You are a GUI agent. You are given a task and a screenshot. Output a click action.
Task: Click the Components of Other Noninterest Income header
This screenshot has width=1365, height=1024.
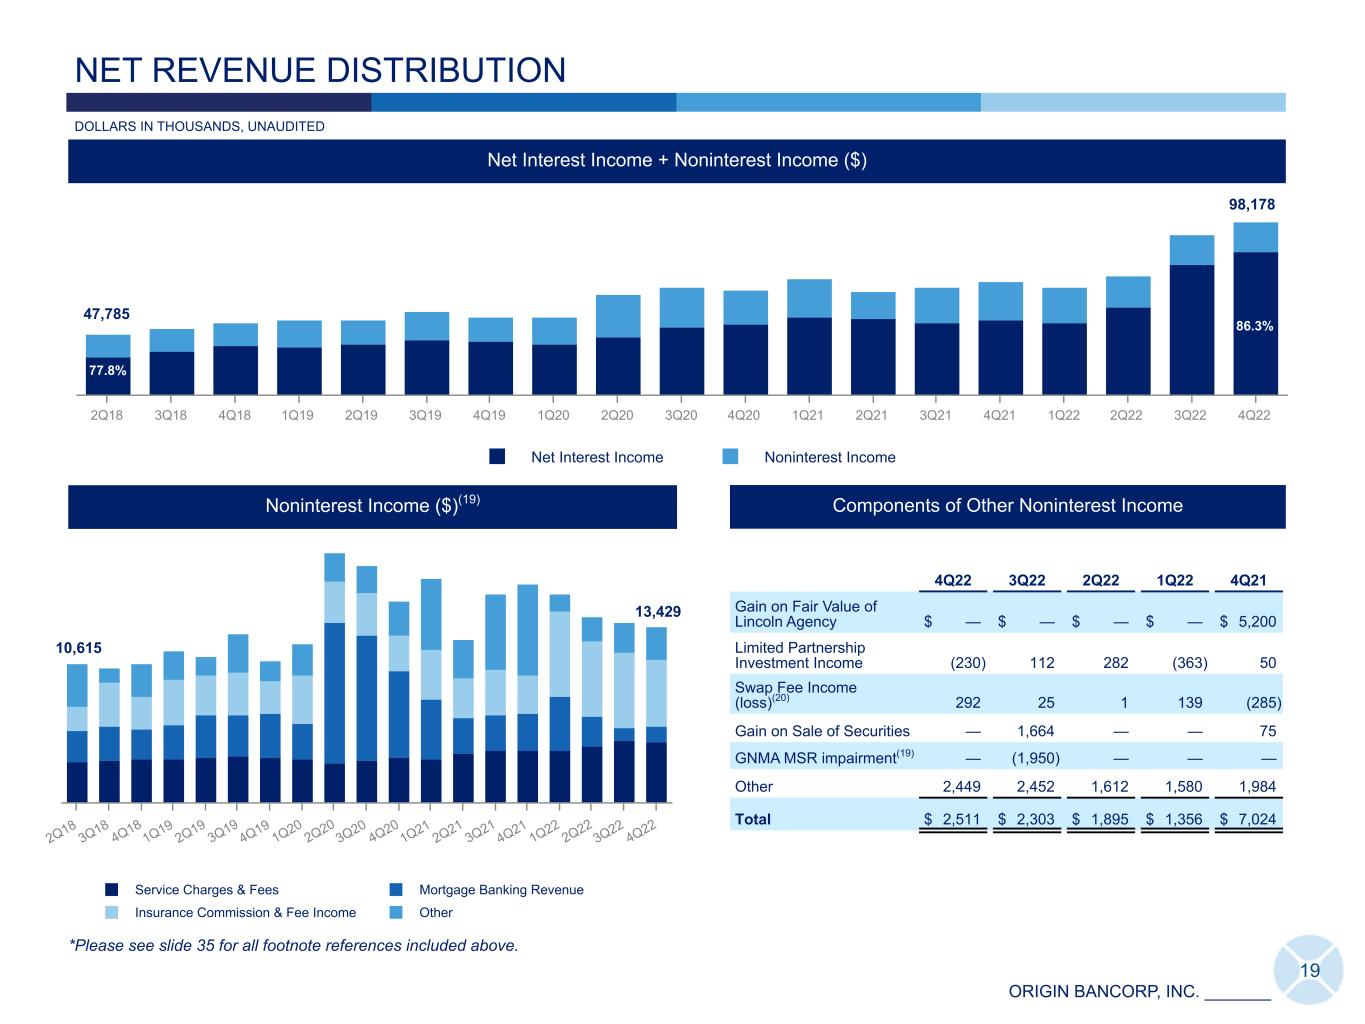[1007, 506]
